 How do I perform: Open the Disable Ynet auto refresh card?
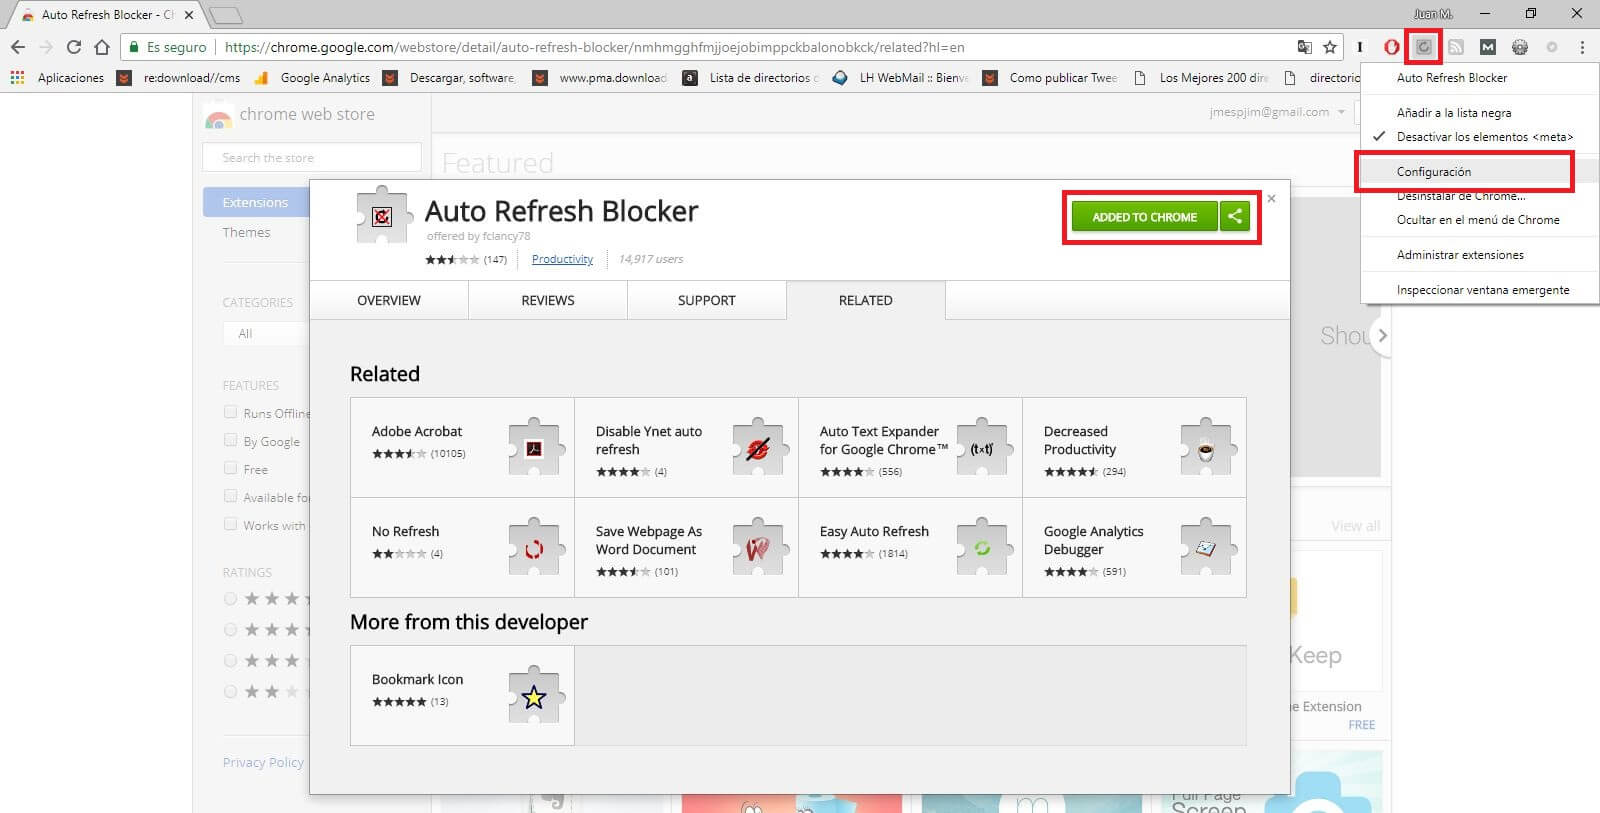coord(686,447)
